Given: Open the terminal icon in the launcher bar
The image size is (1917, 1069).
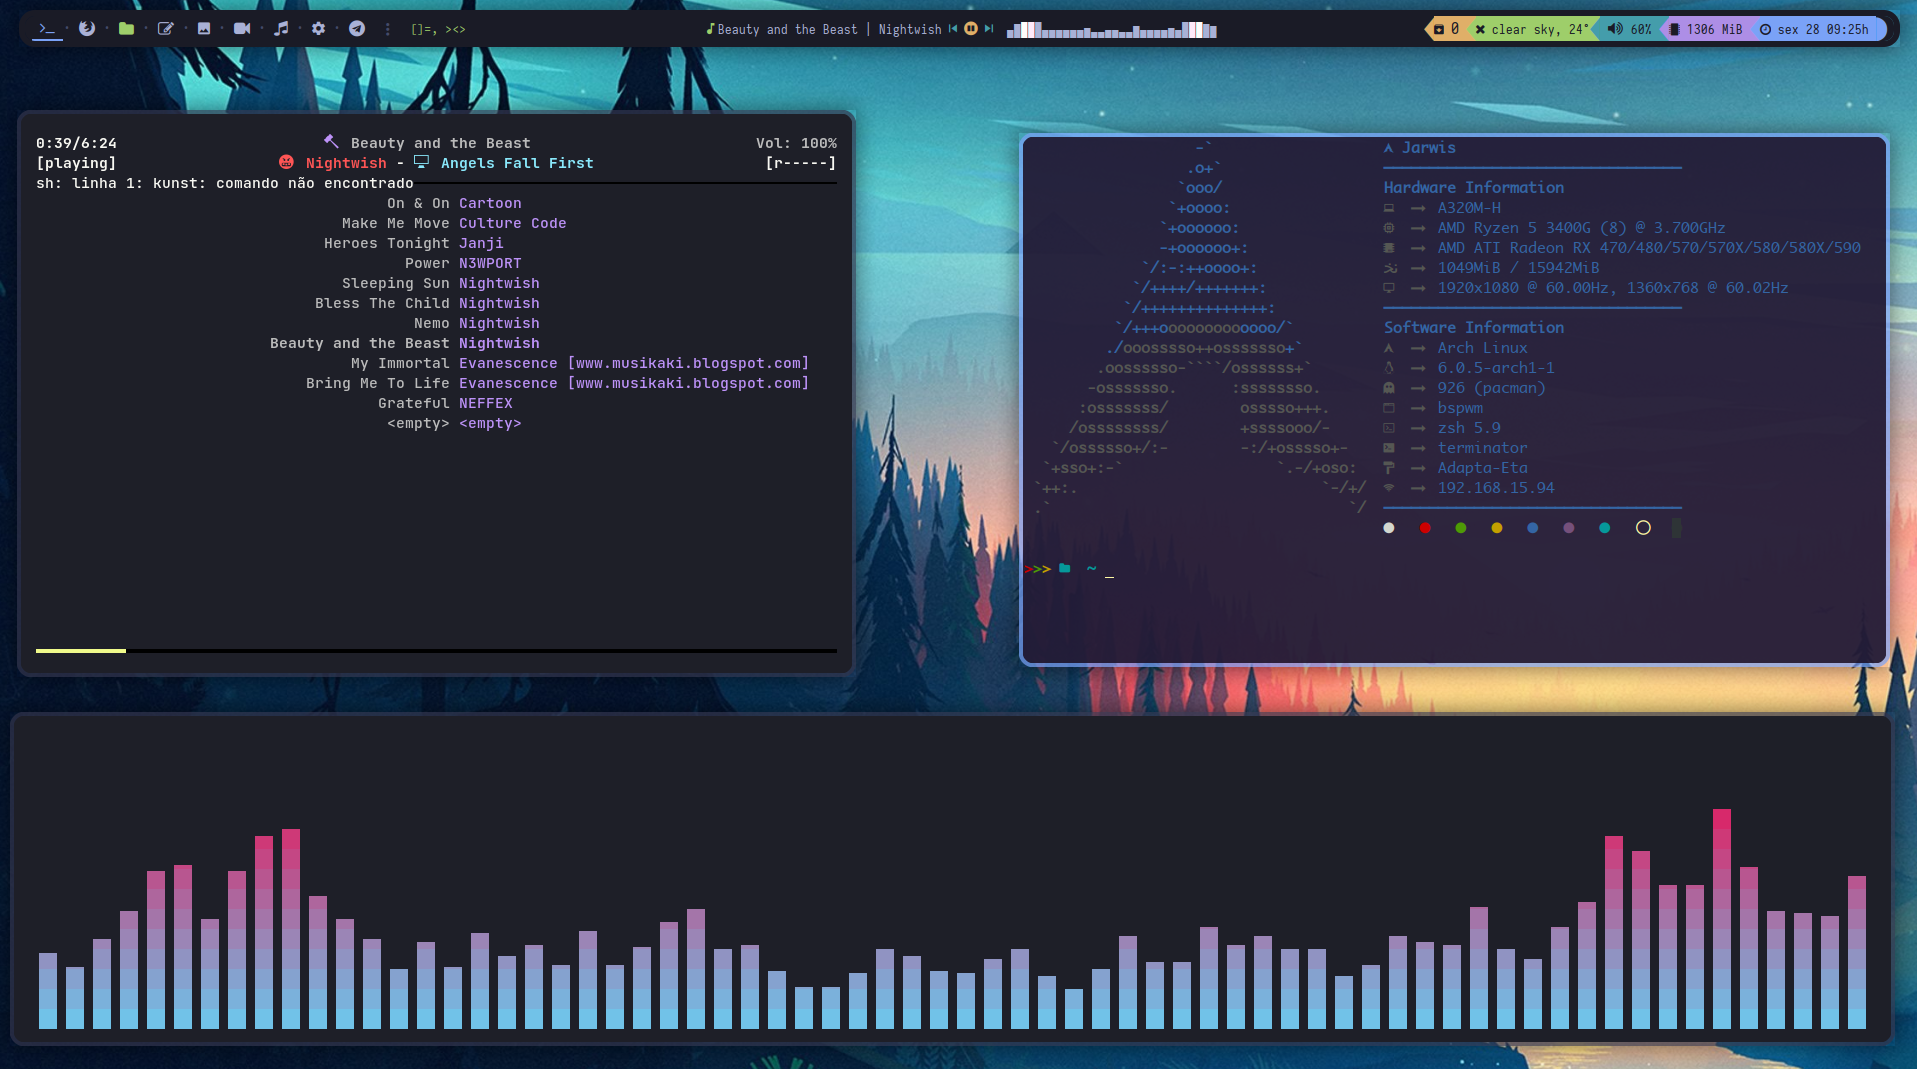Looking at the screenshot, I should [46, 28].
